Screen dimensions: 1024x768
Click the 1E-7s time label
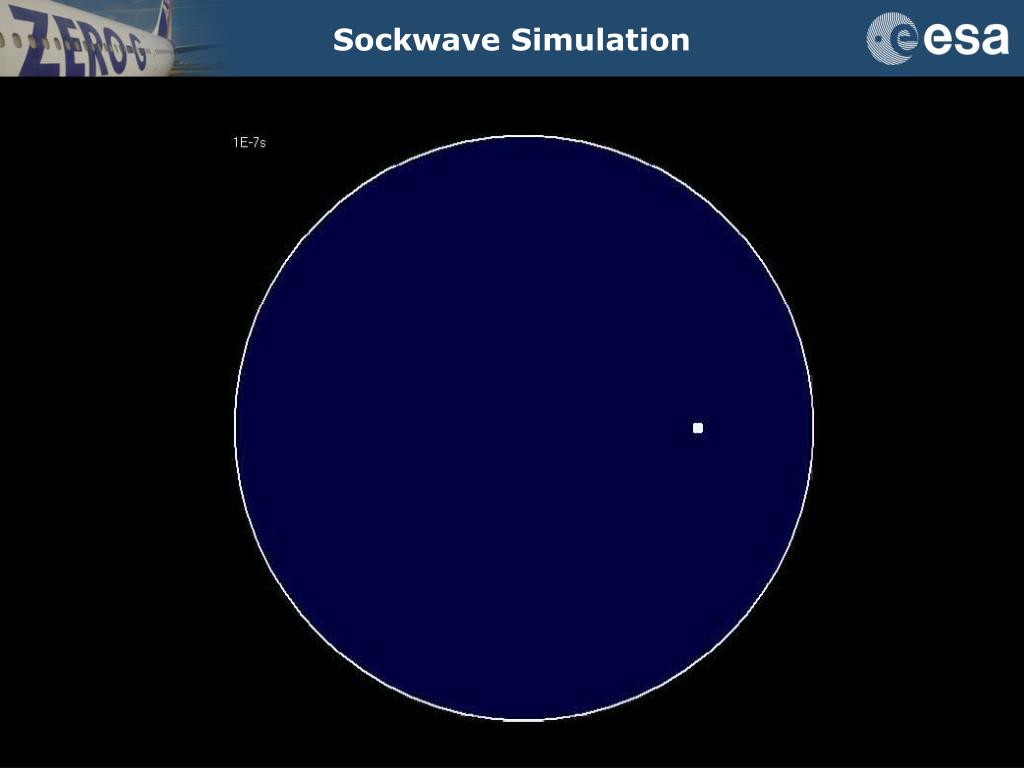point(249,142)
